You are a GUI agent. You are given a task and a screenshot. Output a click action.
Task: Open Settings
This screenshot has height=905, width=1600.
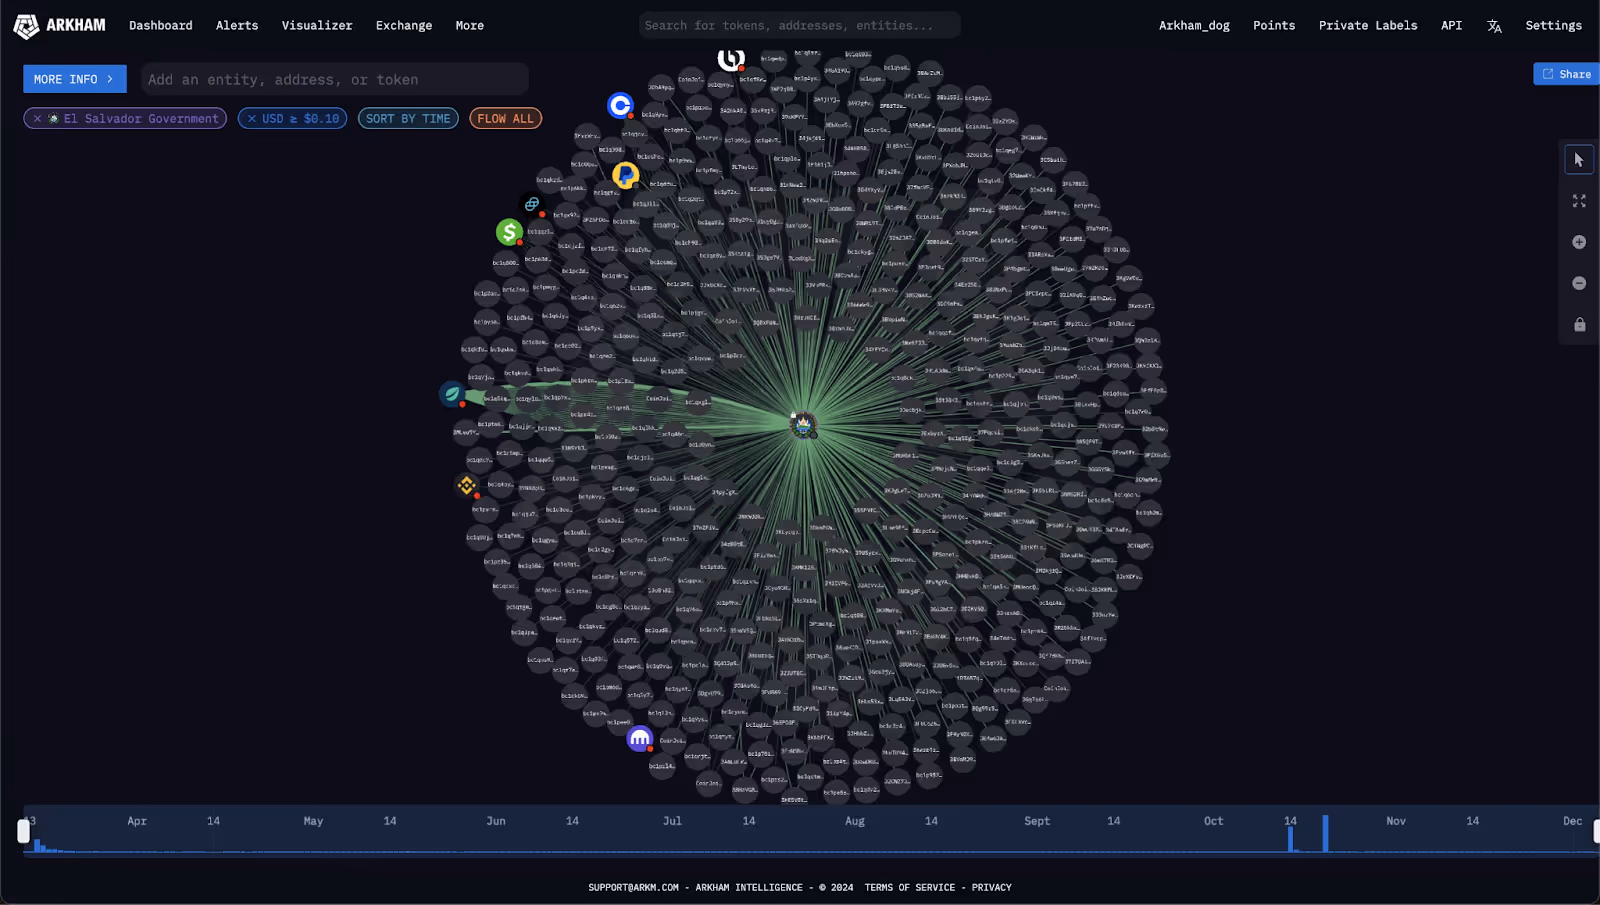pos(1553,26)
